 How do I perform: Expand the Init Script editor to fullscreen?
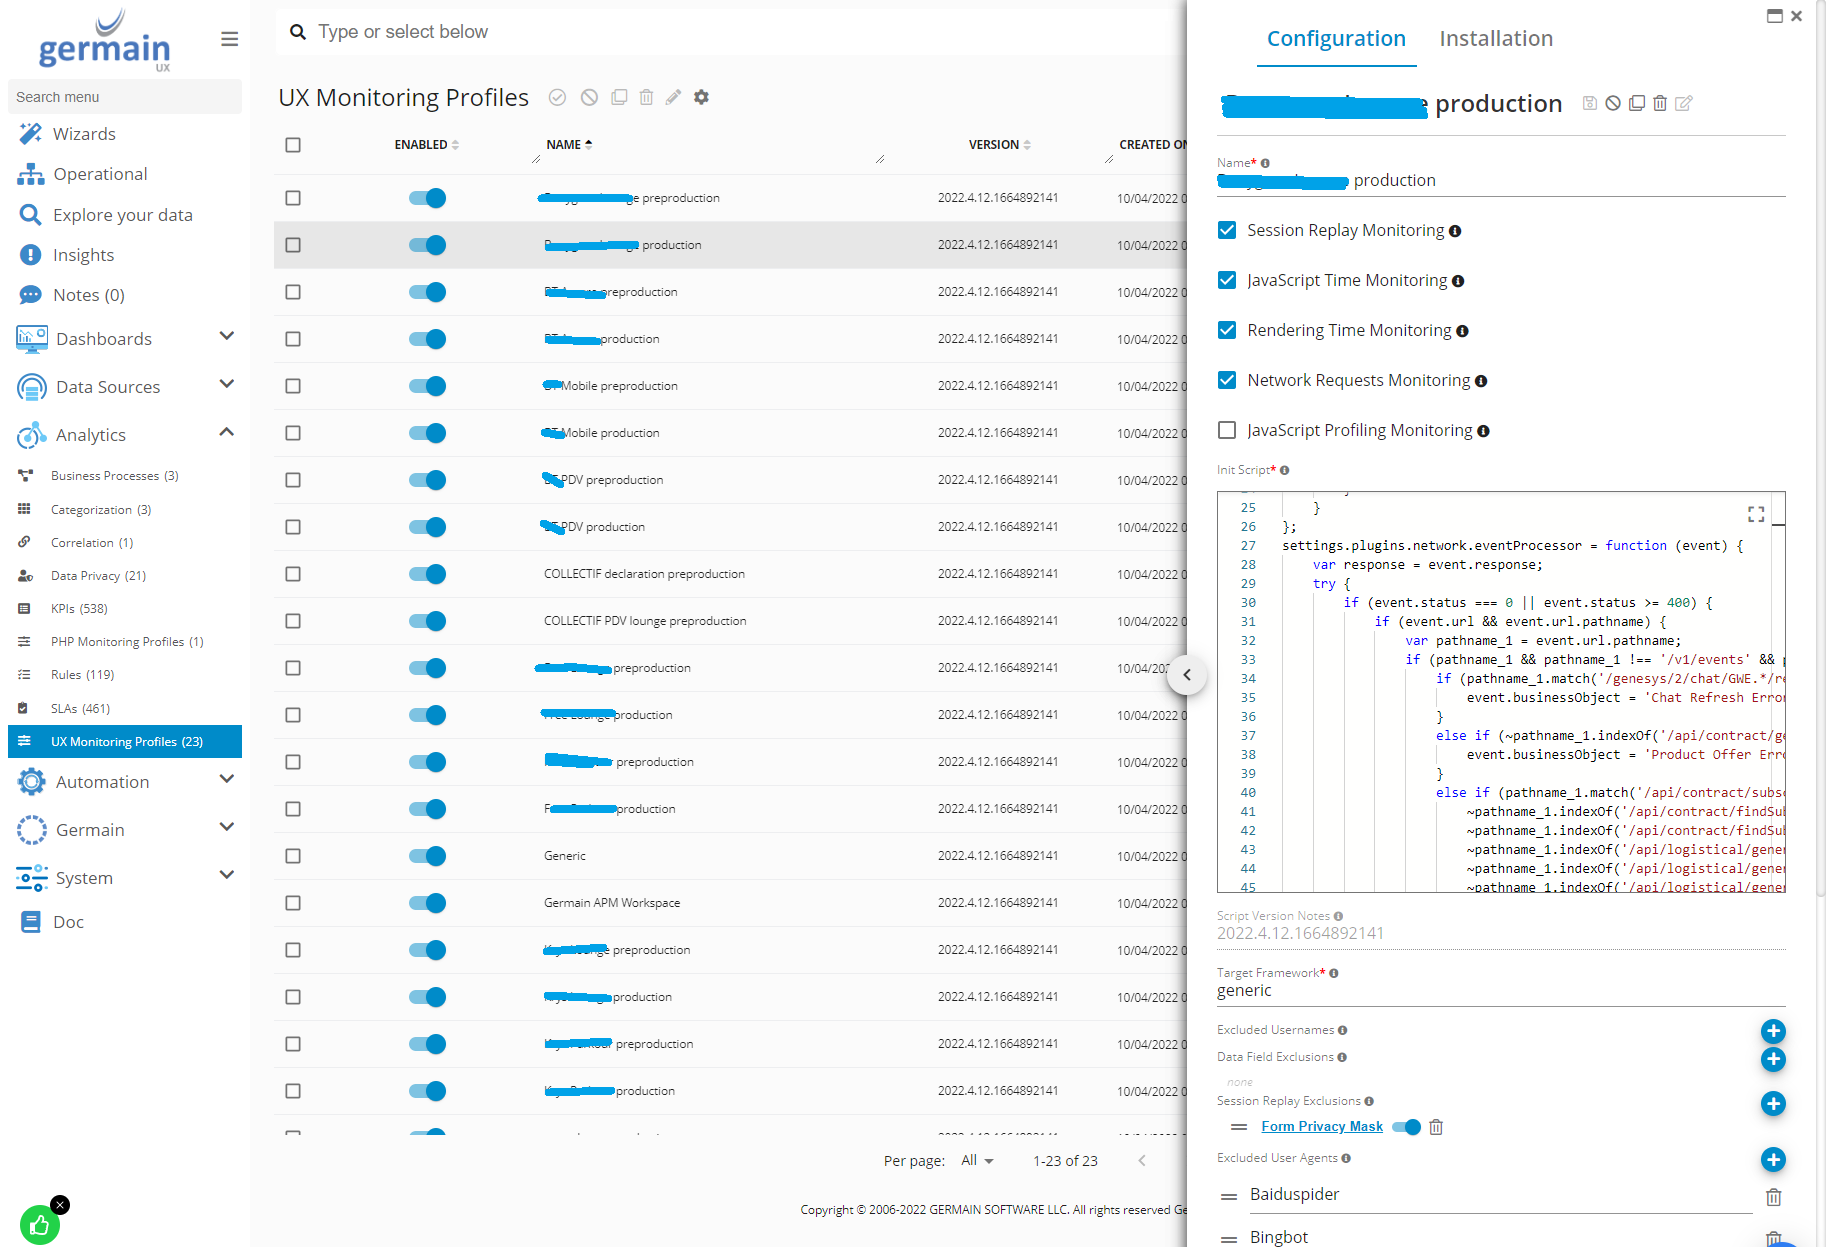coord(1755,514)
